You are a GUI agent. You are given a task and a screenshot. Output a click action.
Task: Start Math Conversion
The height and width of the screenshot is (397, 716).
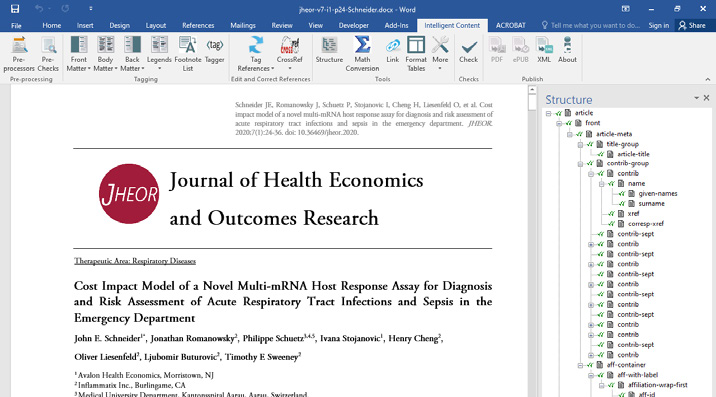(362, 54)
